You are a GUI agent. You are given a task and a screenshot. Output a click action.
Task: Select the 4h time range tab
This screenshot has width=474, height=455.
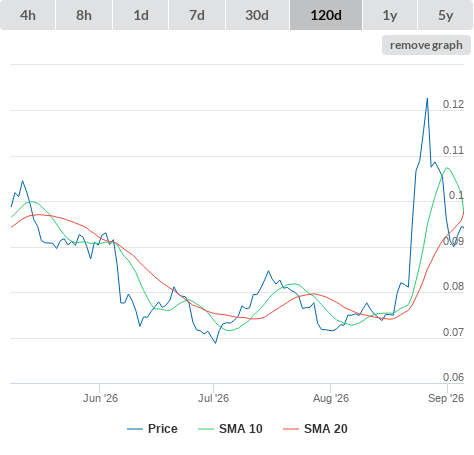click(x=28, y=15)
